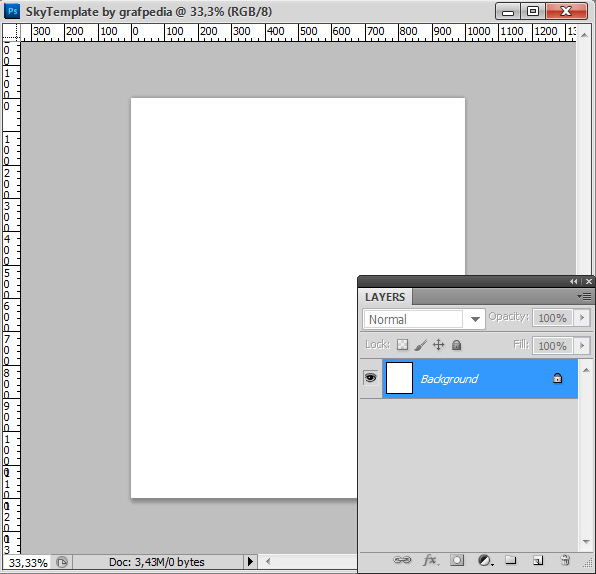596x574 pixels.
Task: Toggle lock position icon
Action: tap(438, 345)
